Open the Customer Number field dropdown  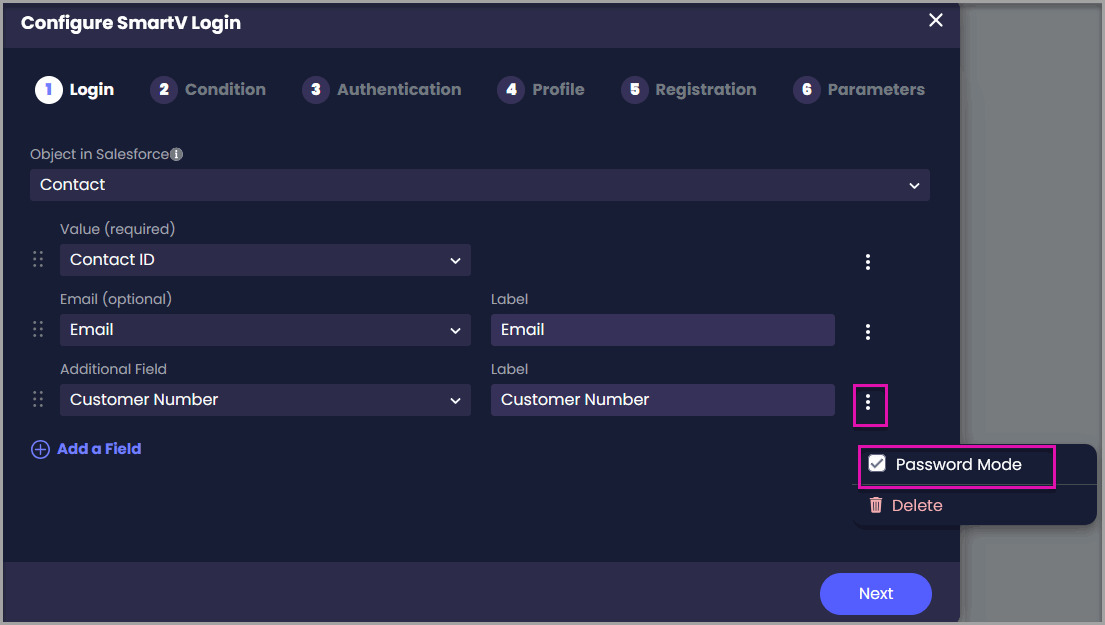pos(265,400)
